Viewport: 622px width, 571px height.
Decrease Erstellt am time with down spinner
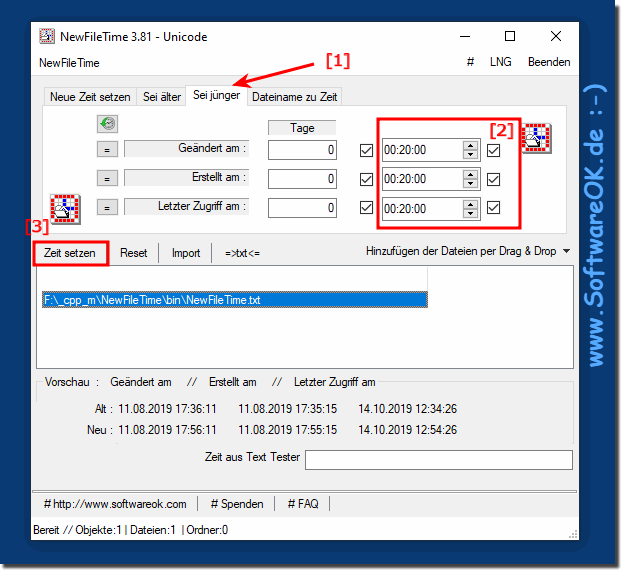pos(470,183)
